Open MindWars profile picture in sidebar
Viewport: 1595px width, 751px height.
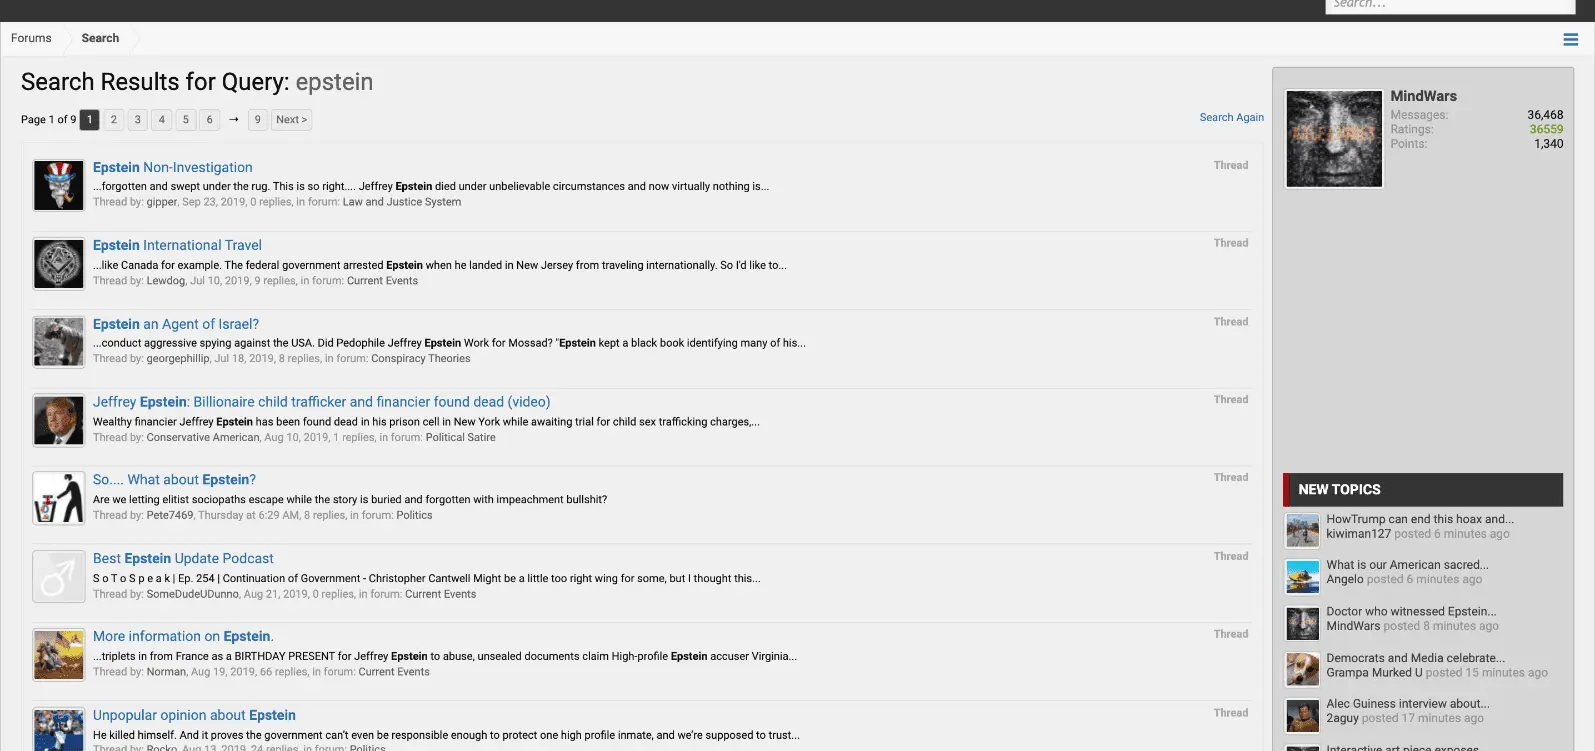pos(1334,139)
